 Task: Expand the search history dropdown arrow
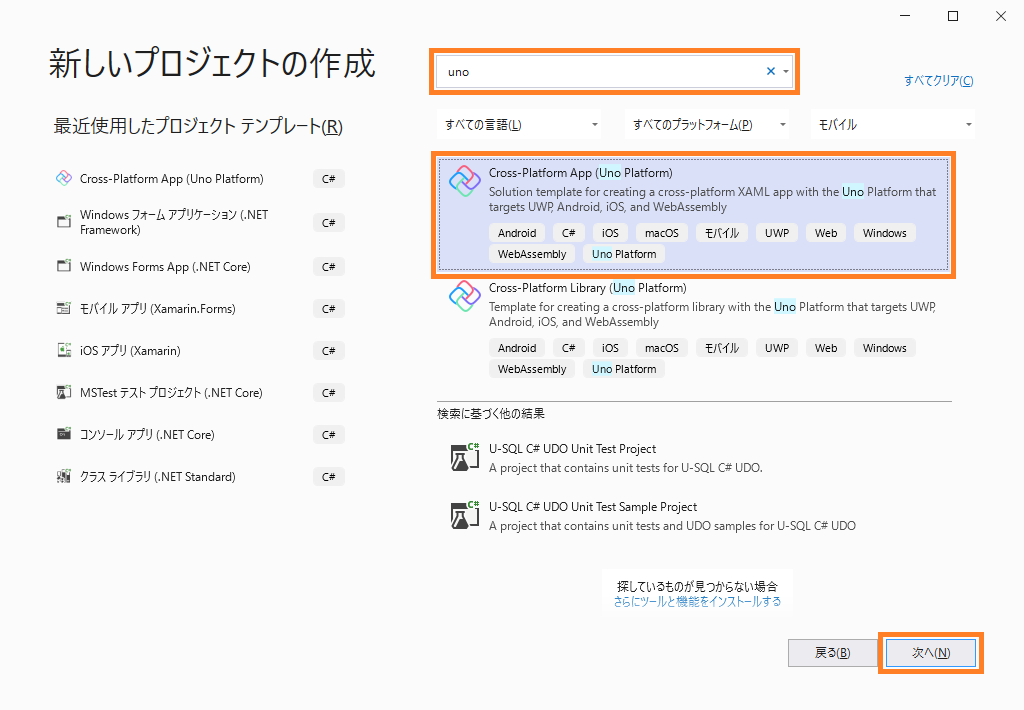787,72
